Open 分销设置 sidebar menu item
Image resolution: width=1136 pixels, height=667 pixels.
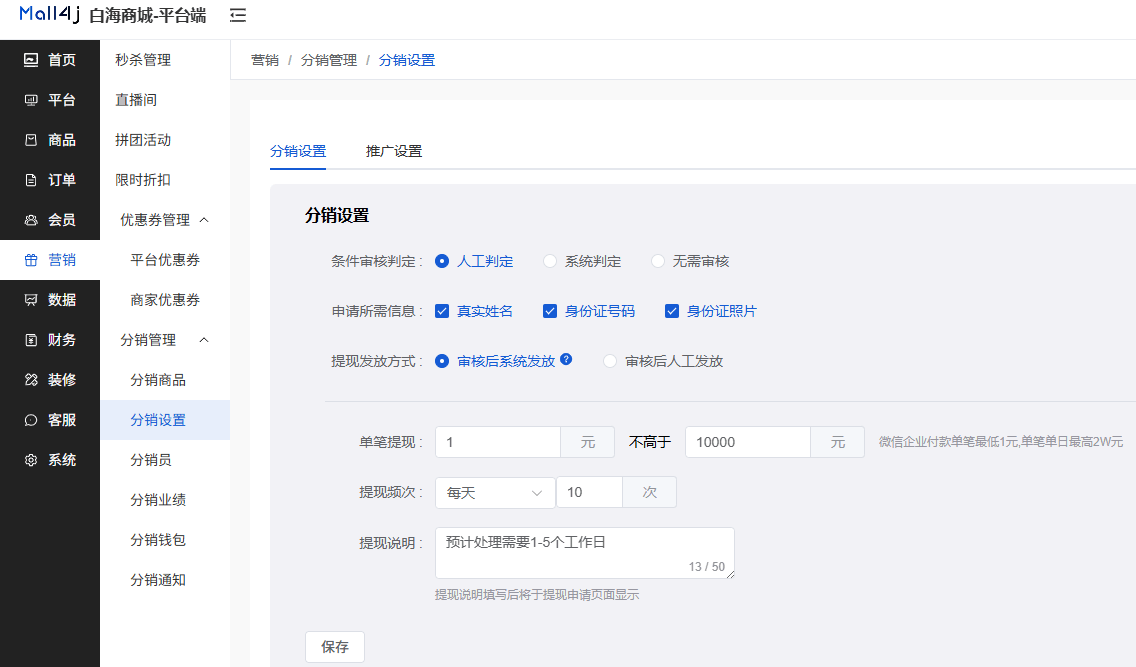click(164, 420)
